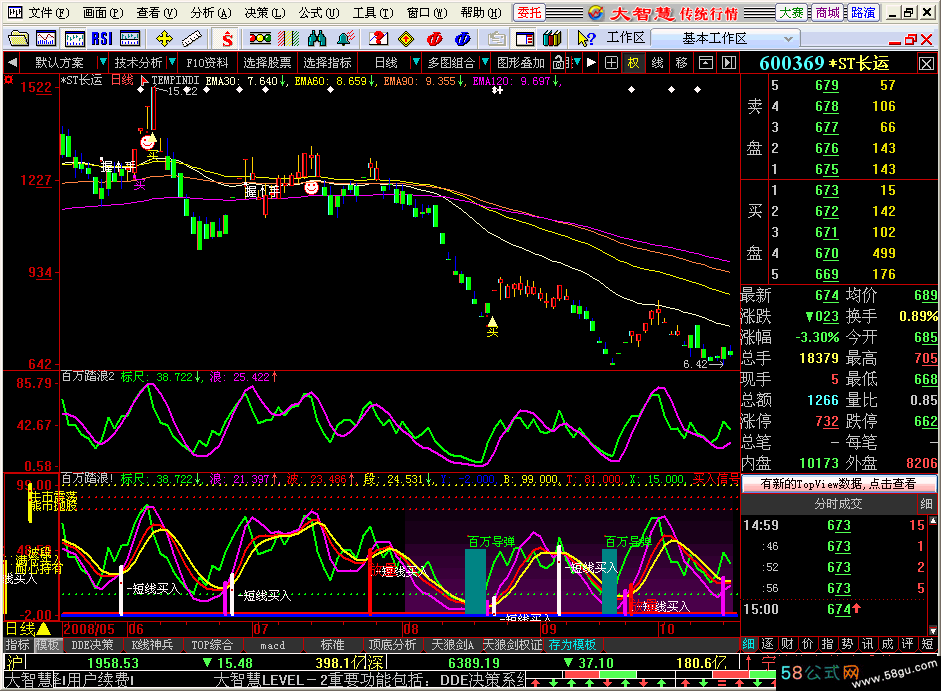Open the window layout panel icon
Image resolution: width=941 pixels, height=691 pixels.
(x=525, y=39)
